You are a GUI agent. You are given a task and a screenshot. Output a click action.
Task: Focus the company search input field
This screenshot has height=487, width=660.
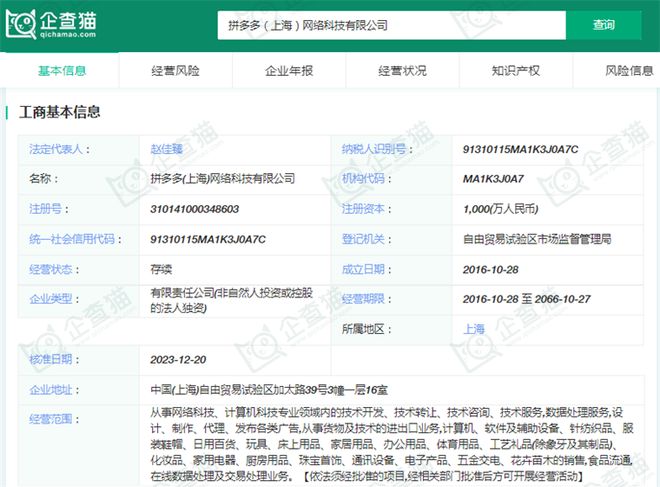[x=391, y=25]
